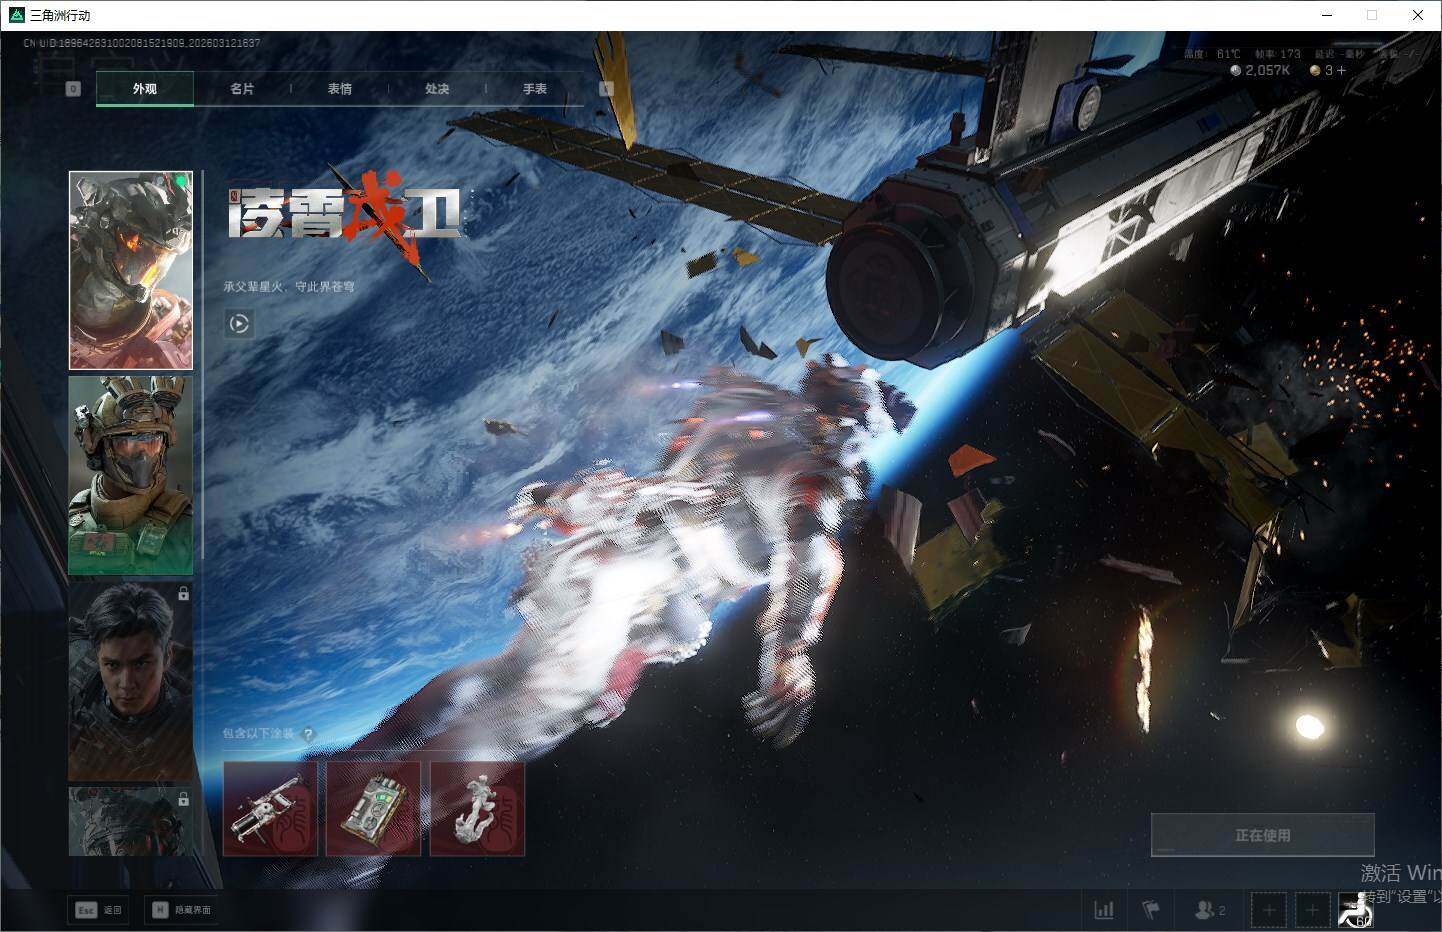Image resolution: width=1442 pixels, height=932 pixels.
Task: Close the 三角洲行动 window
Action: coord(1417,15)
